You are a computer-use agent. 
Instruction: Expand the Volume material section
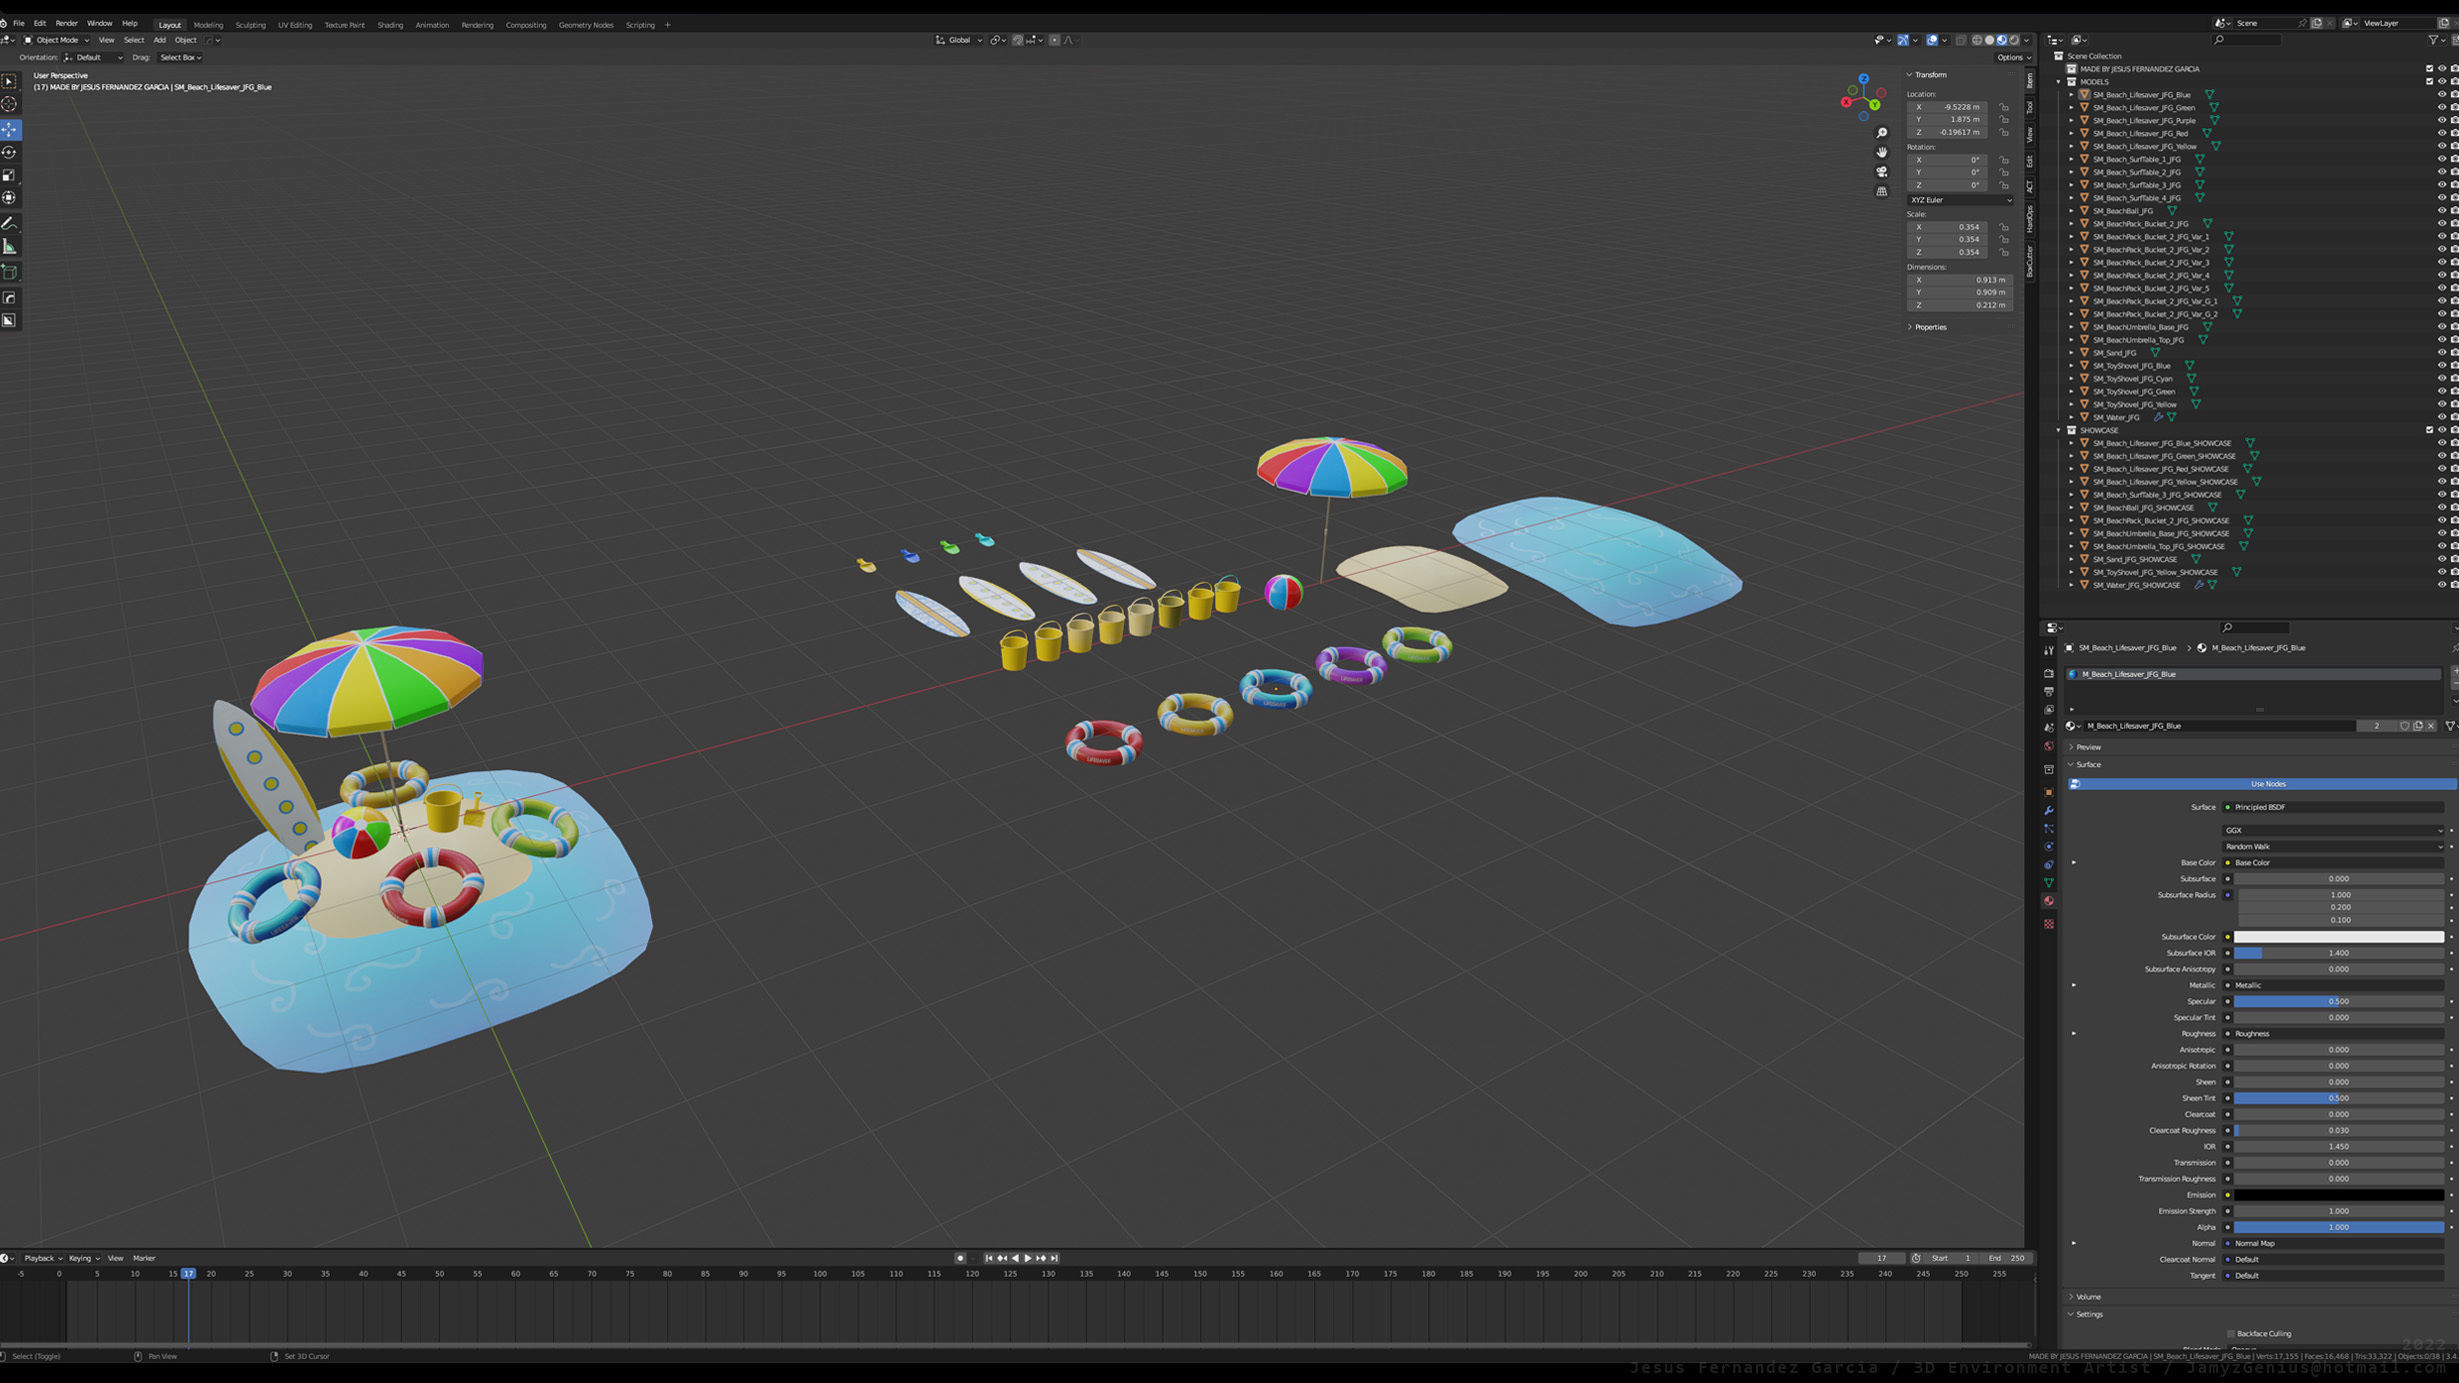click(x=2087, y=1297)
